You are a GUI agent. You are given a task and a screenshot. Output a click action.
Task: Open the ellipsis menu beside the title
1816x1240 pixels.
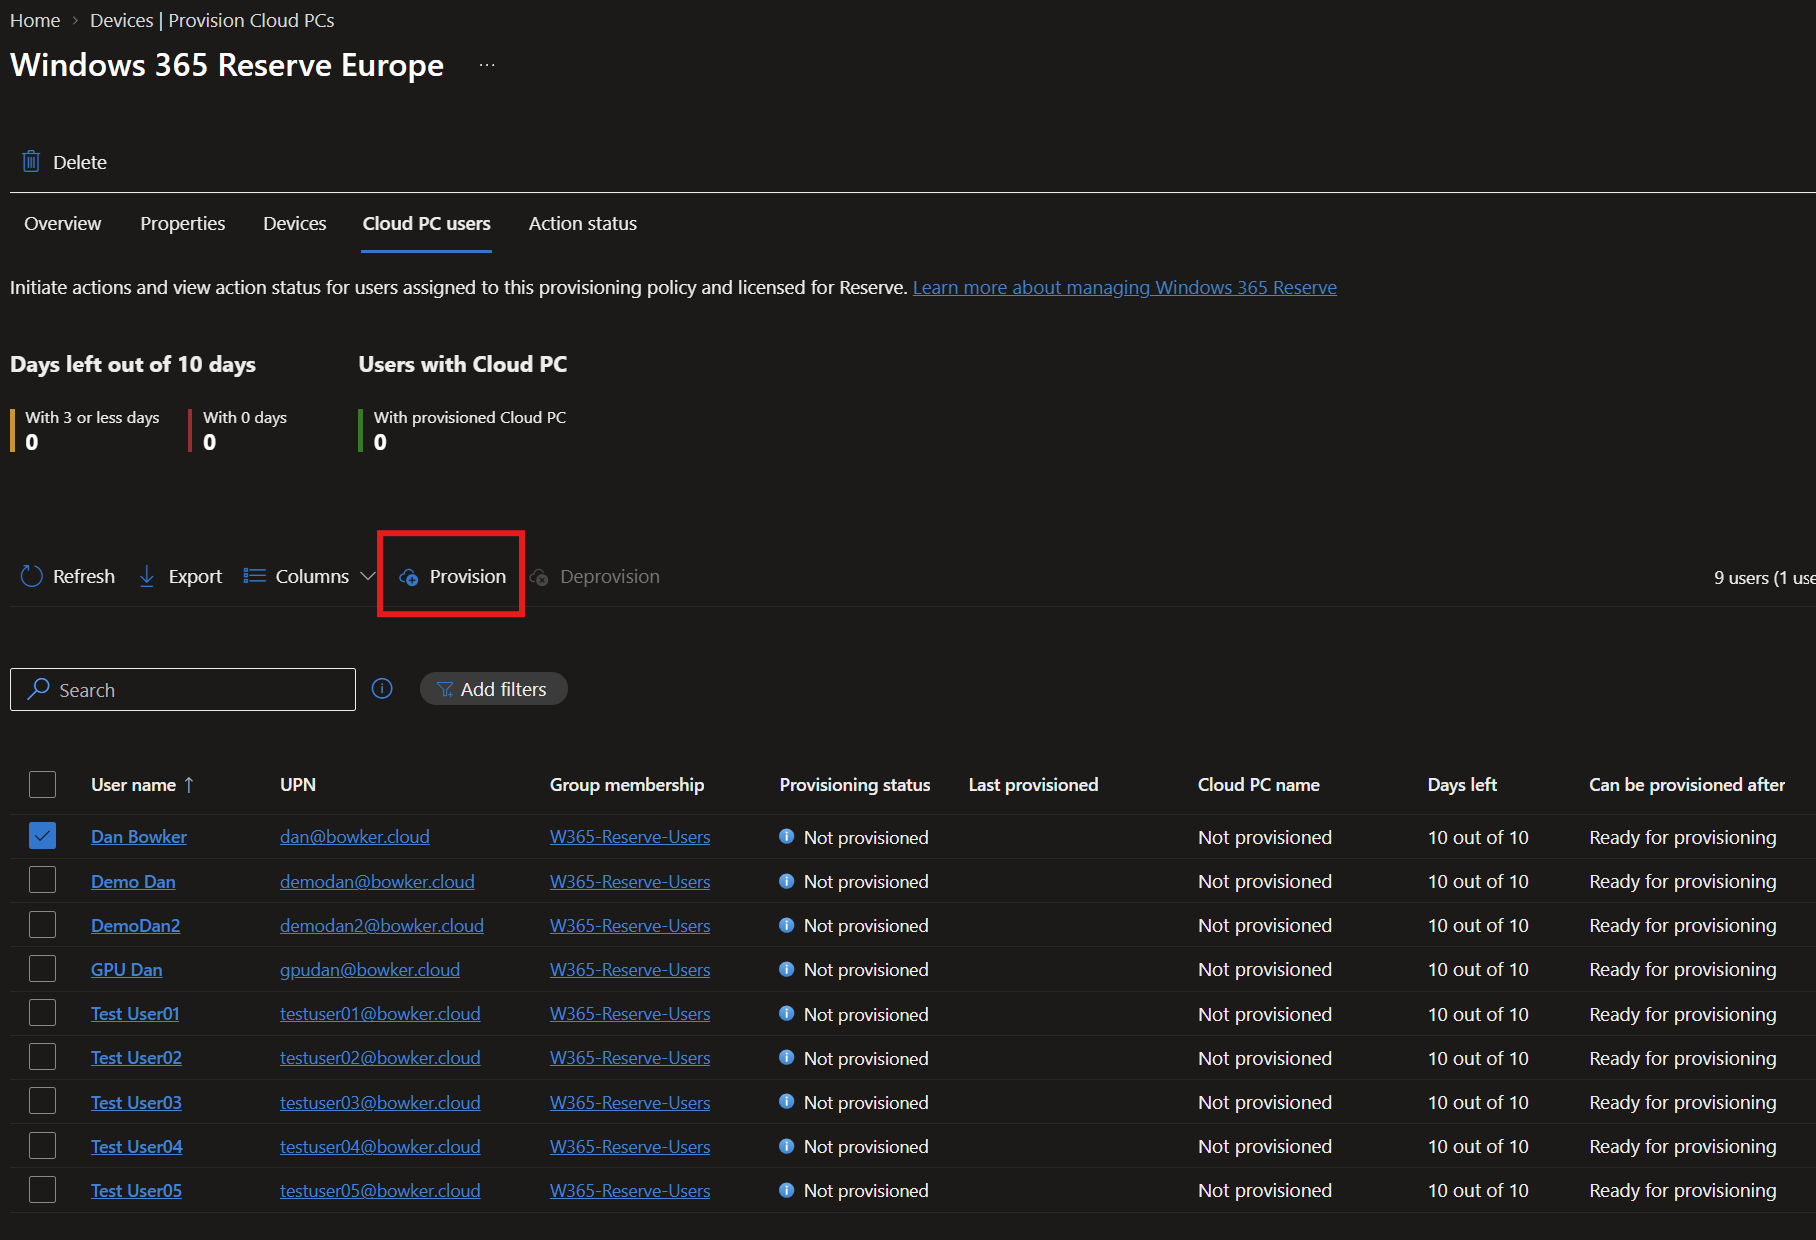[x=487, y=65]
